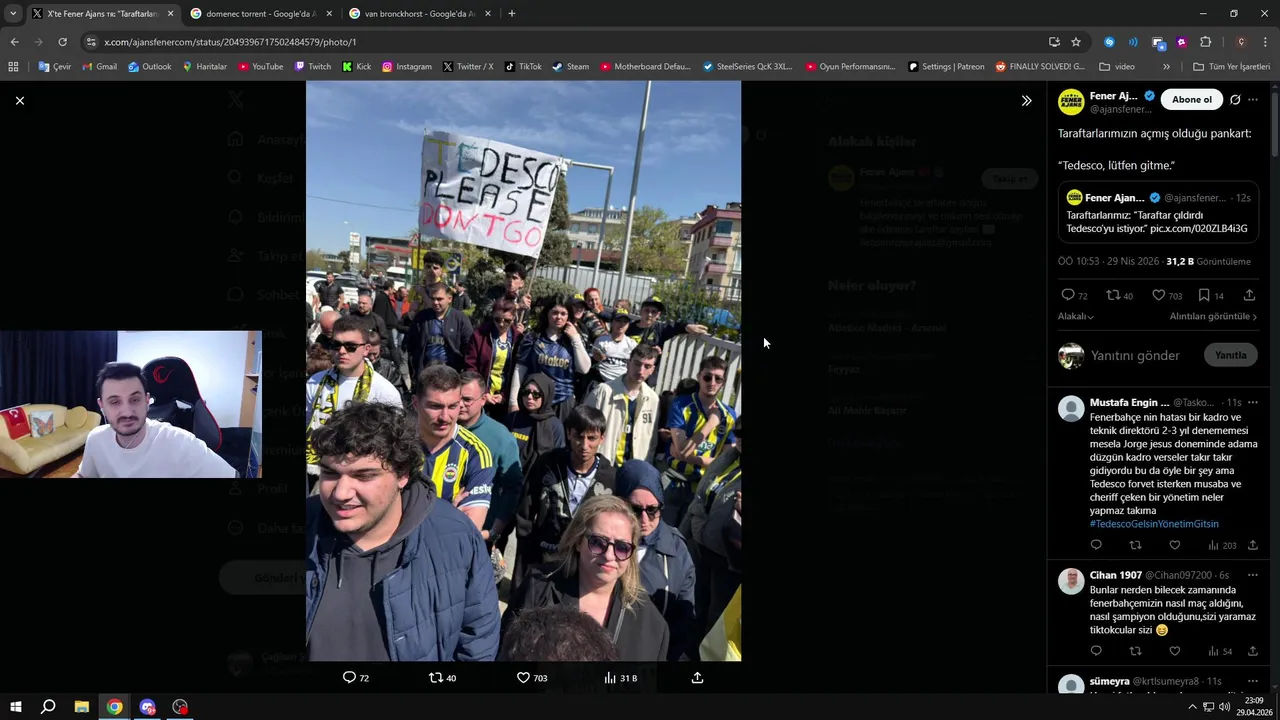Show hidden system tray icons
Viewport: 1280px width, 720px height.
(x=1192, y=707)
